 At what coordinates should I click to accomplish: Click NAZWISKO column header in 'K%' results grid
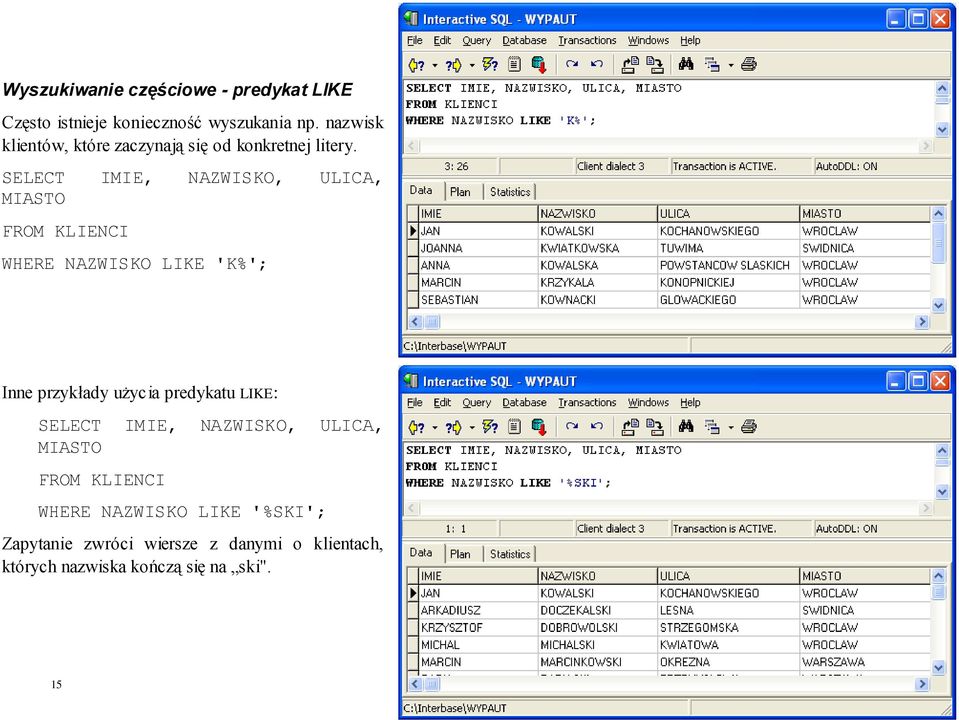[598, 213]
